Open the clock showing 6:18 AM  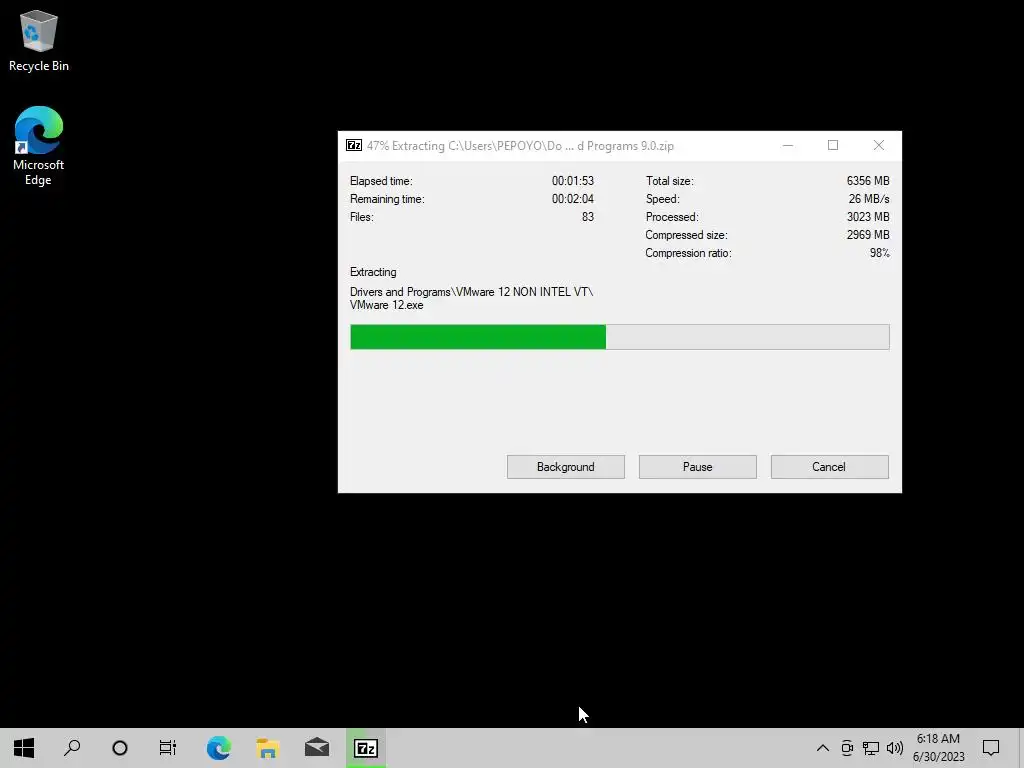tap(938, 748)
